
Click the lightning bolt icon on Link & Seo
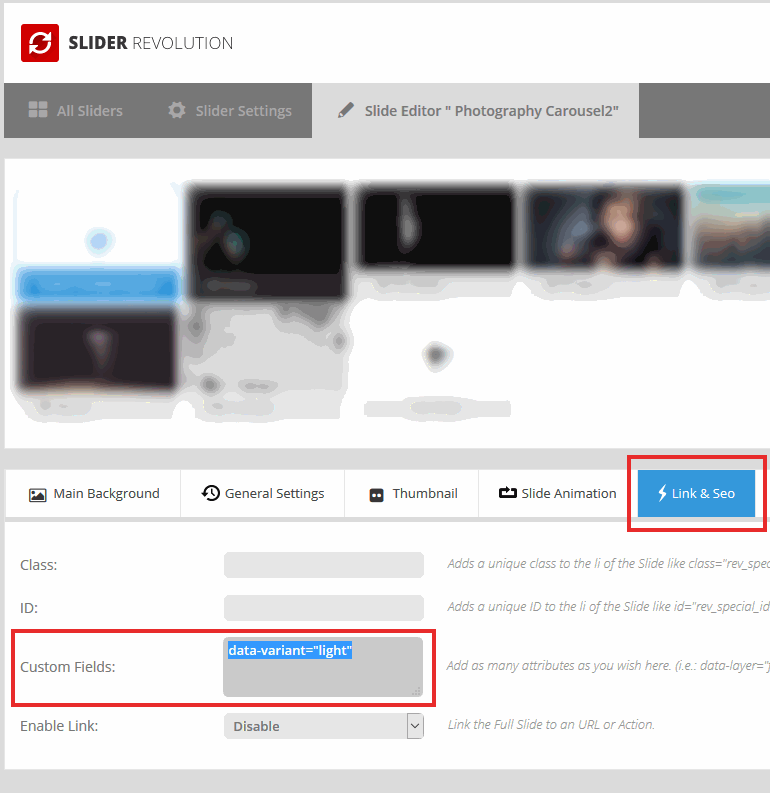pyautogui.click(x=661, y=493)
